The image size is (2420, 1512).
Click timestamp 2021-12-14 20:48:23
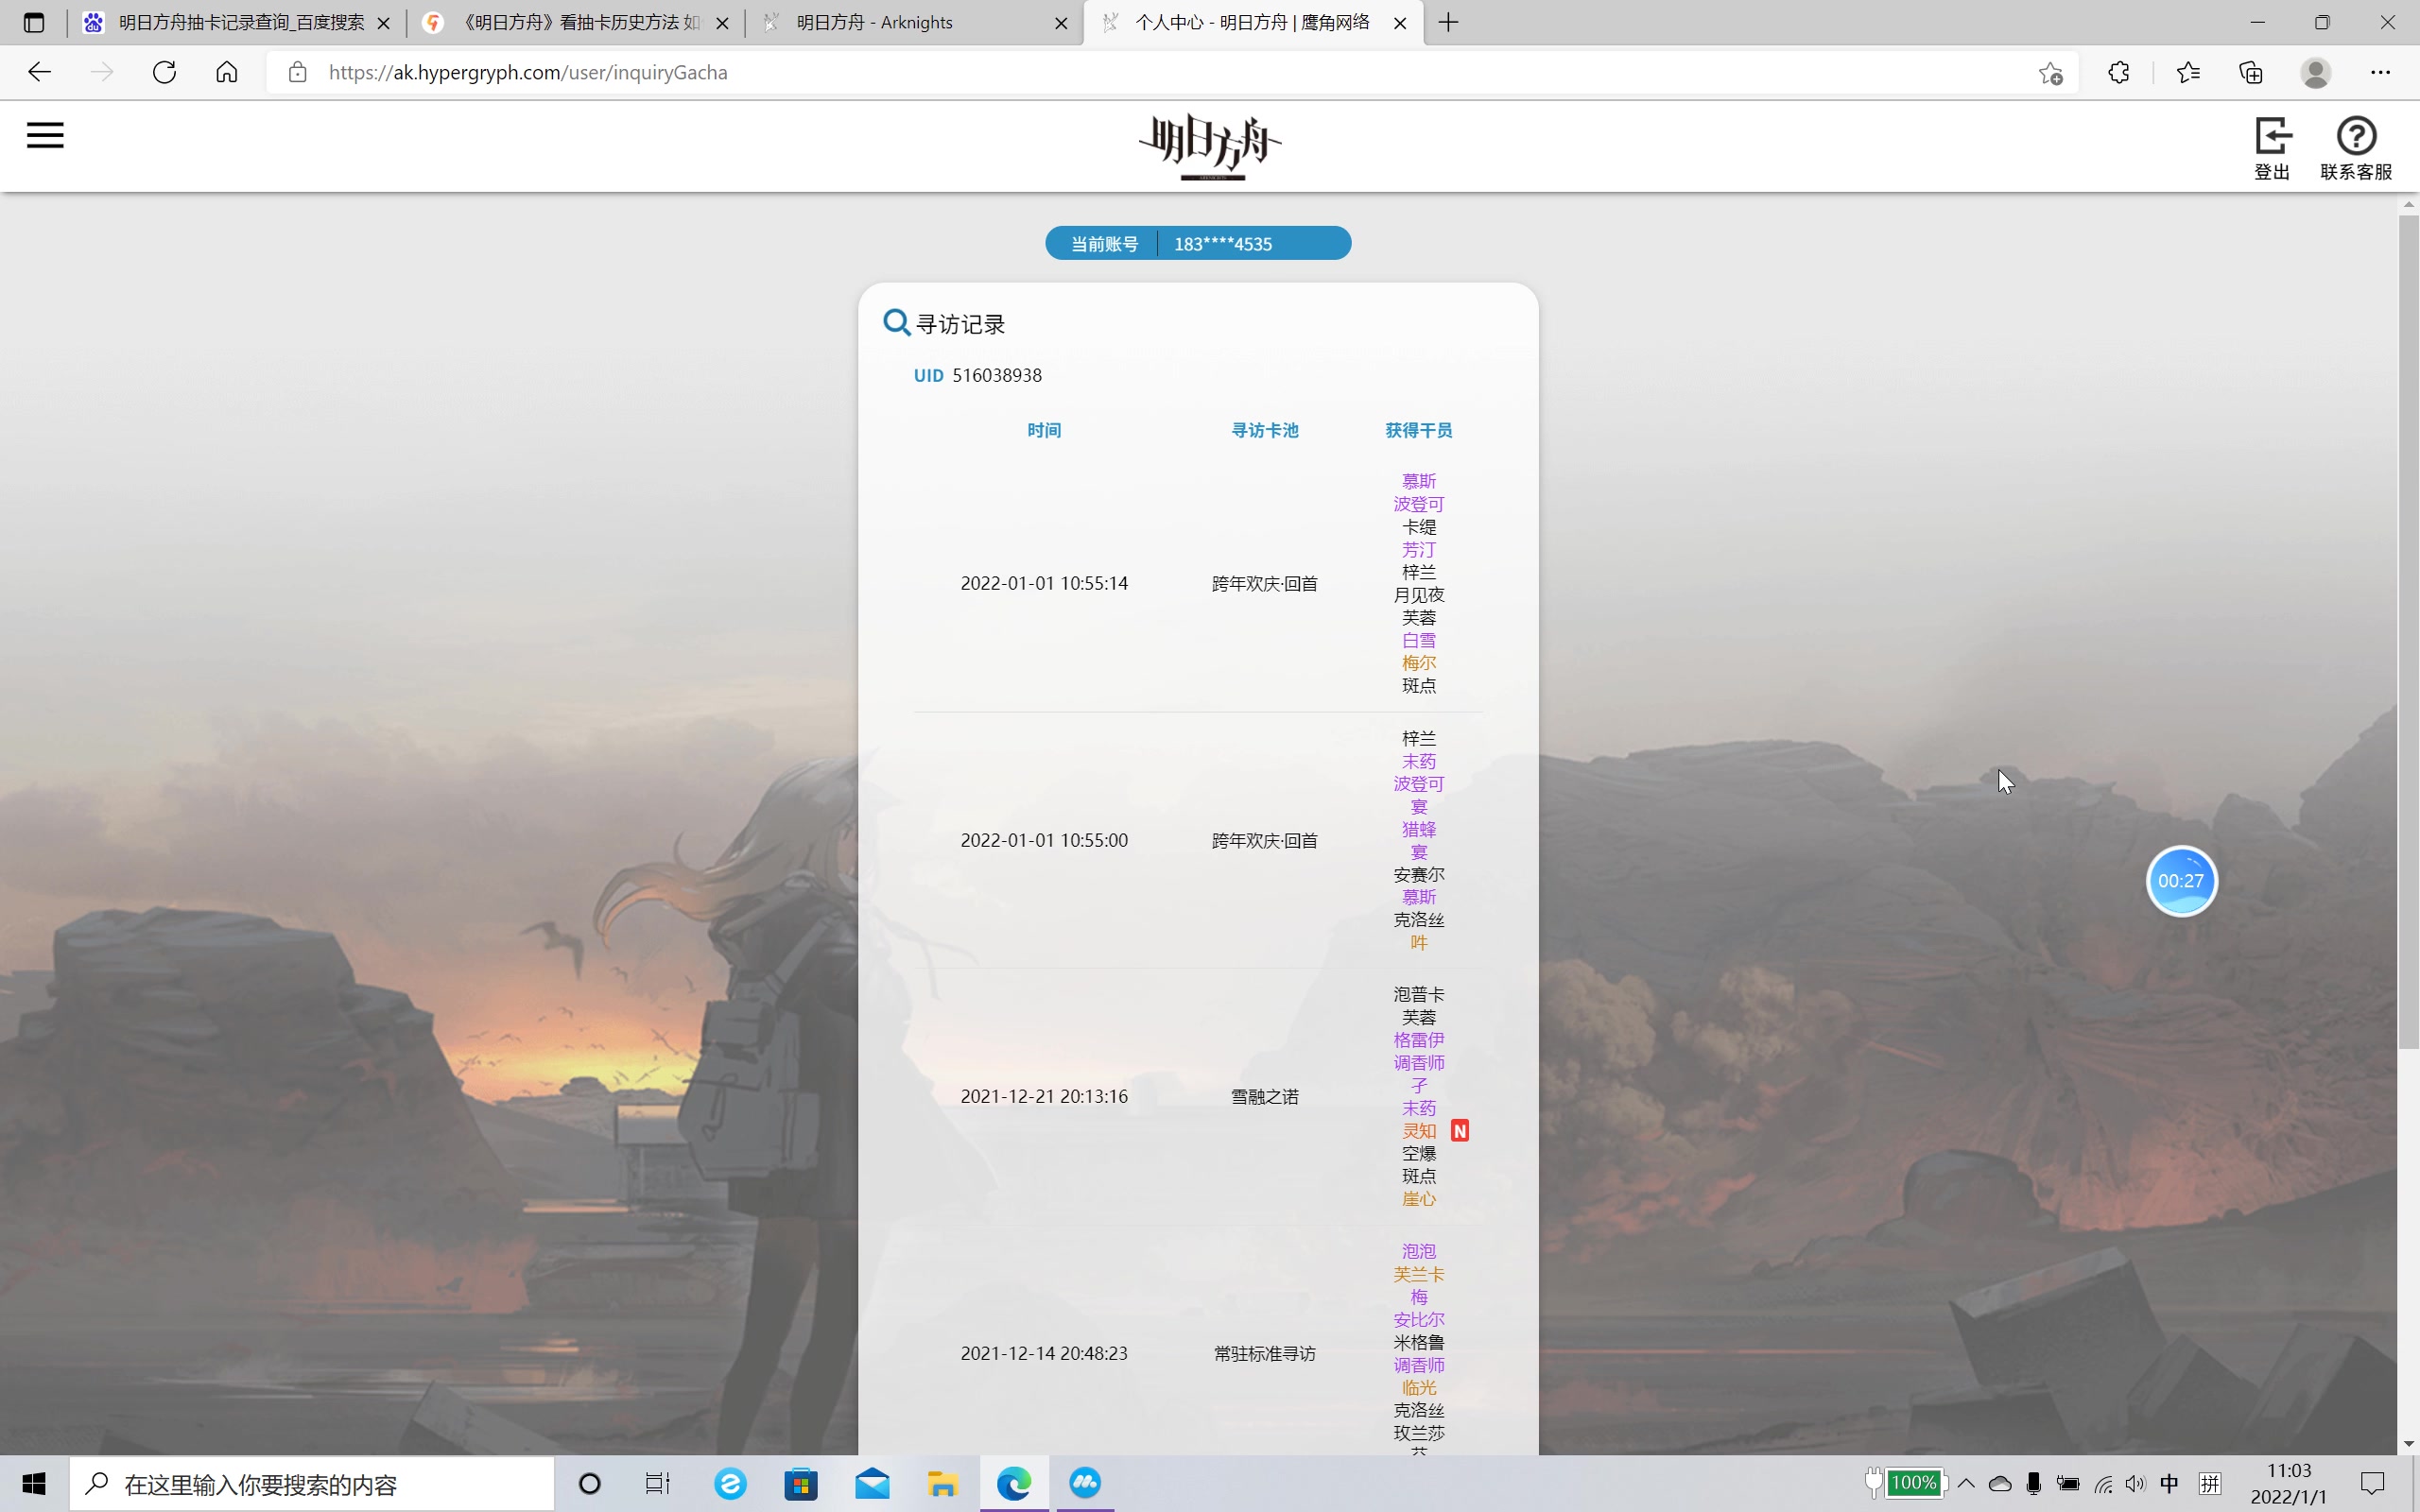[x=1044, y=1353]
